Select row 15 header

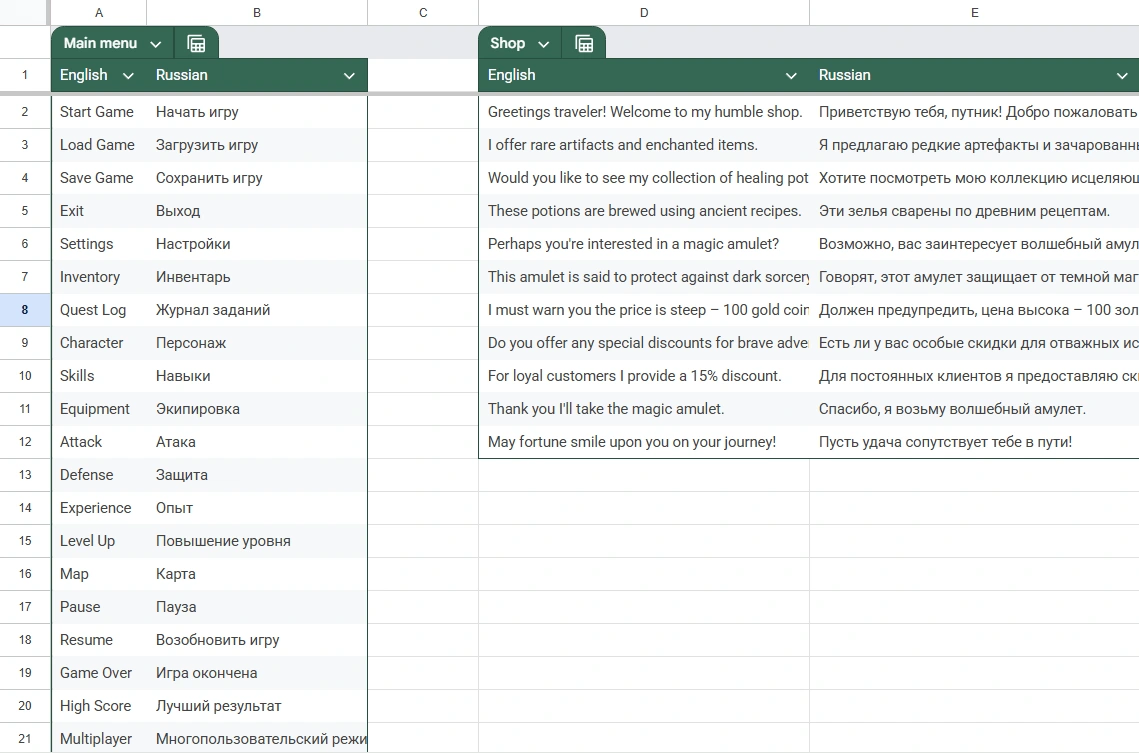tap(25, 541)
